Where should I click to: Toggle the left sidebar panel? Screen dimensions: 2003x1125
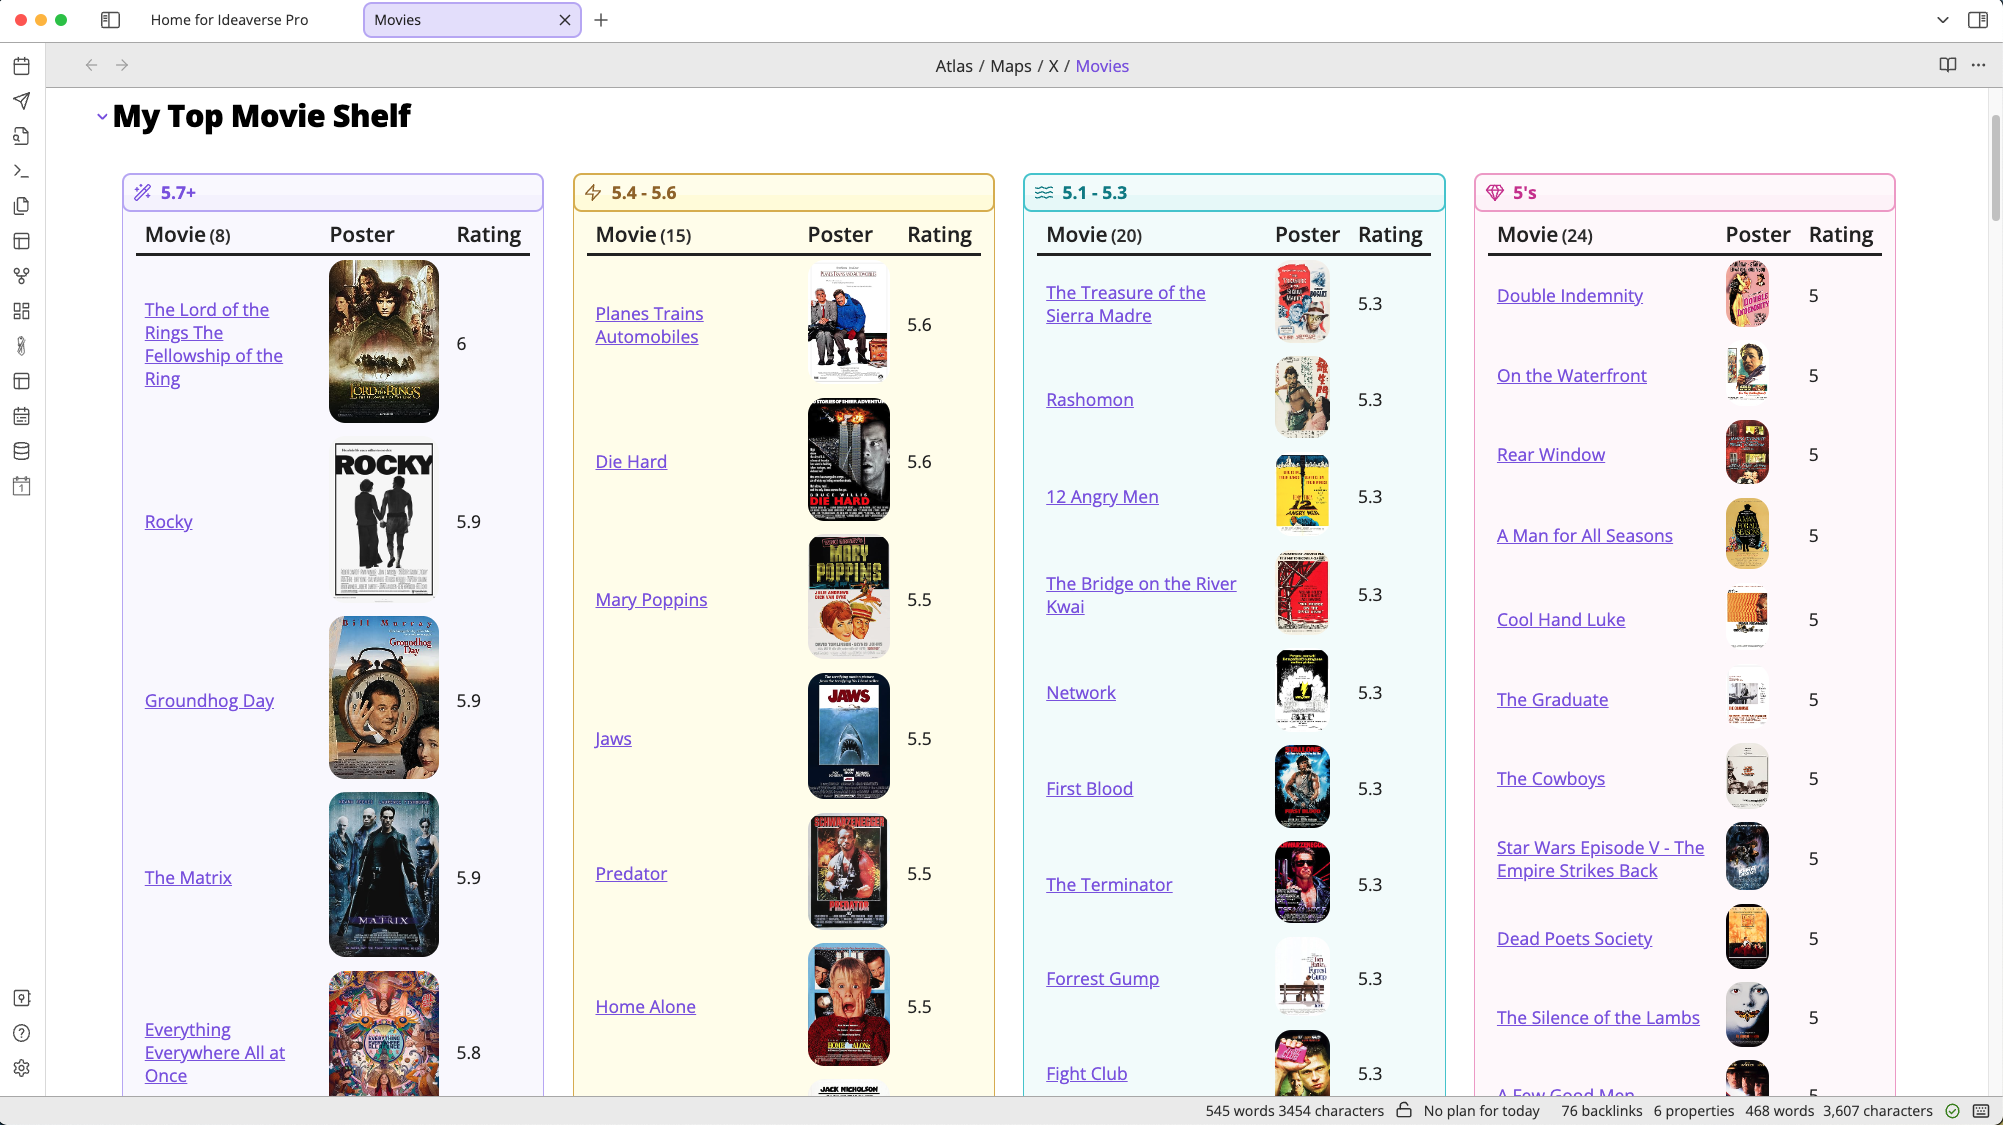pos(111,20)
